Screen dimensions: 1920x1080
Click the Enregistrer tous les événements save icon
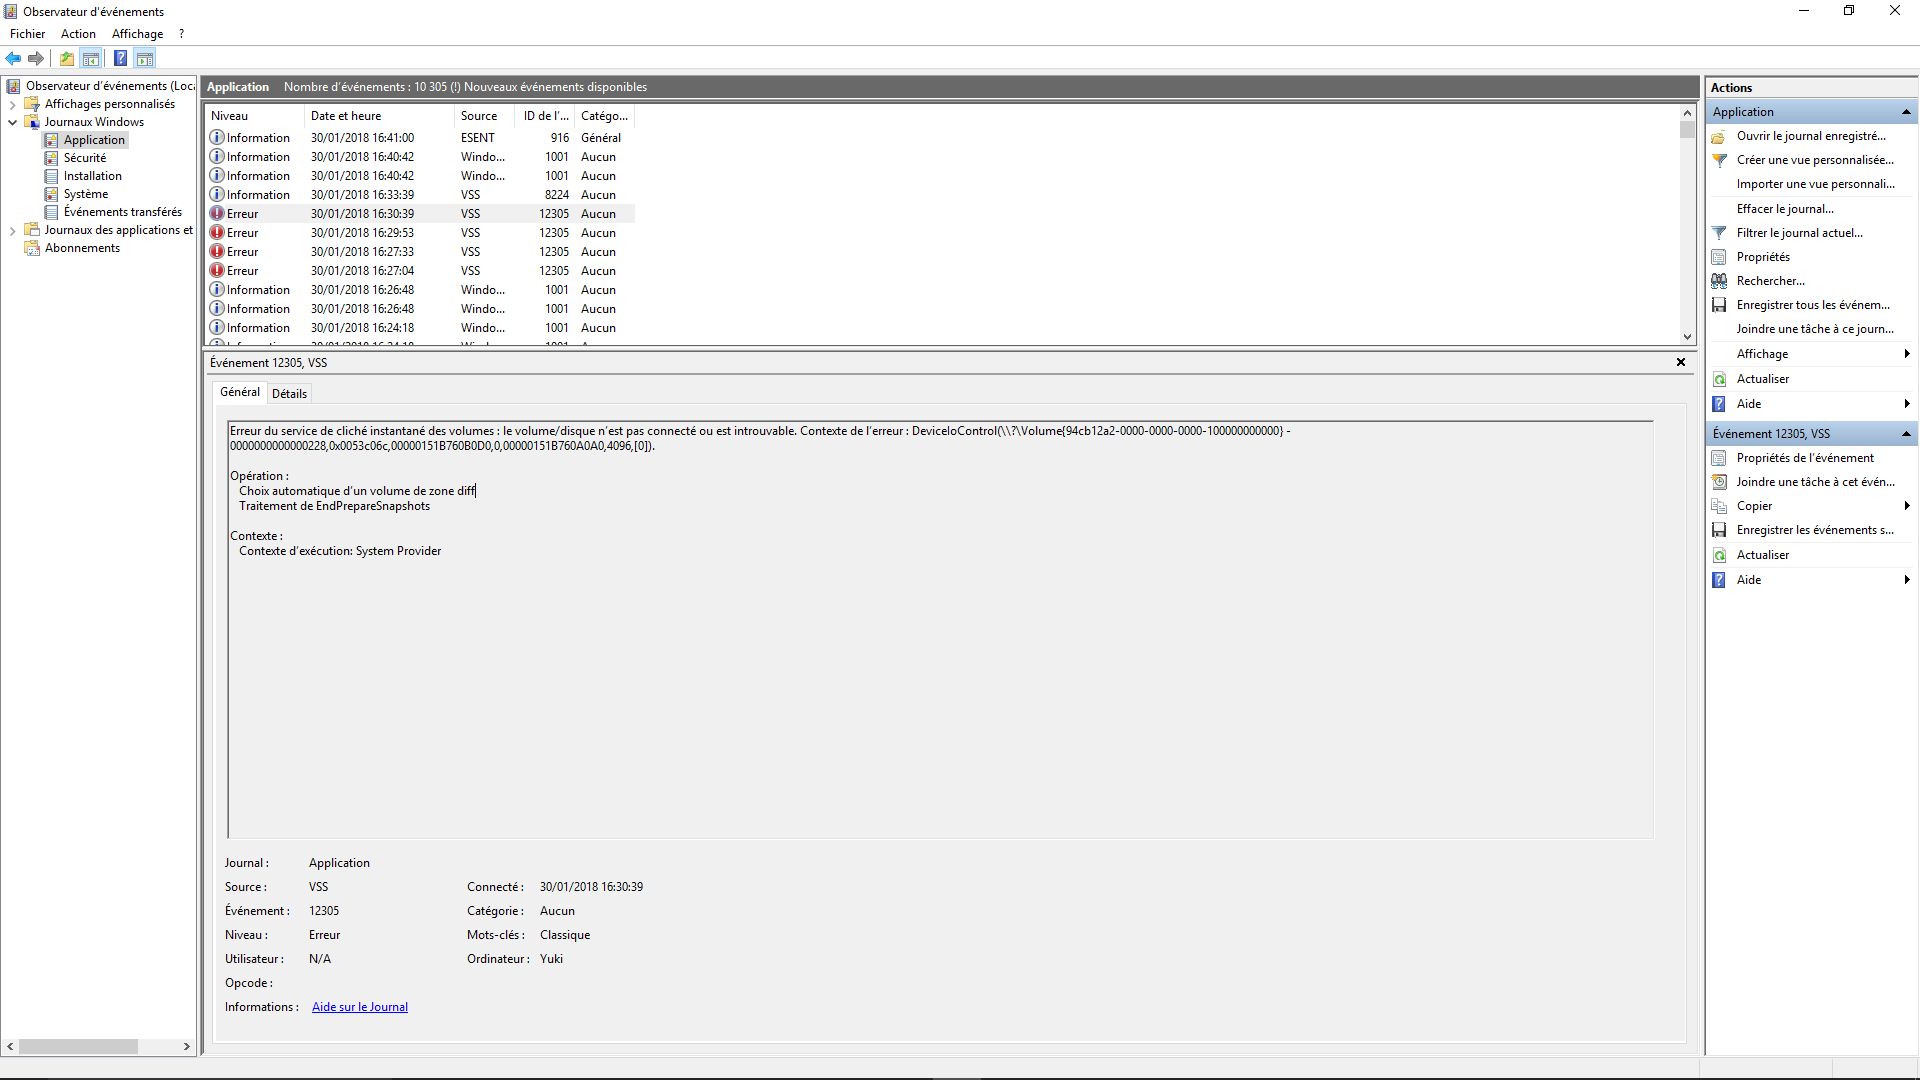1719,305
